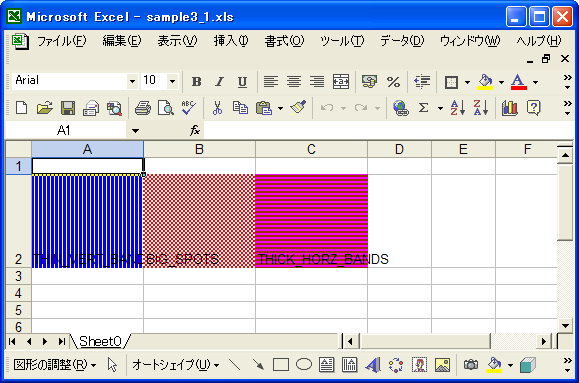The image size is (579, 383).
Task: Open 書式(O) menu
Action: tap(284, 41)
